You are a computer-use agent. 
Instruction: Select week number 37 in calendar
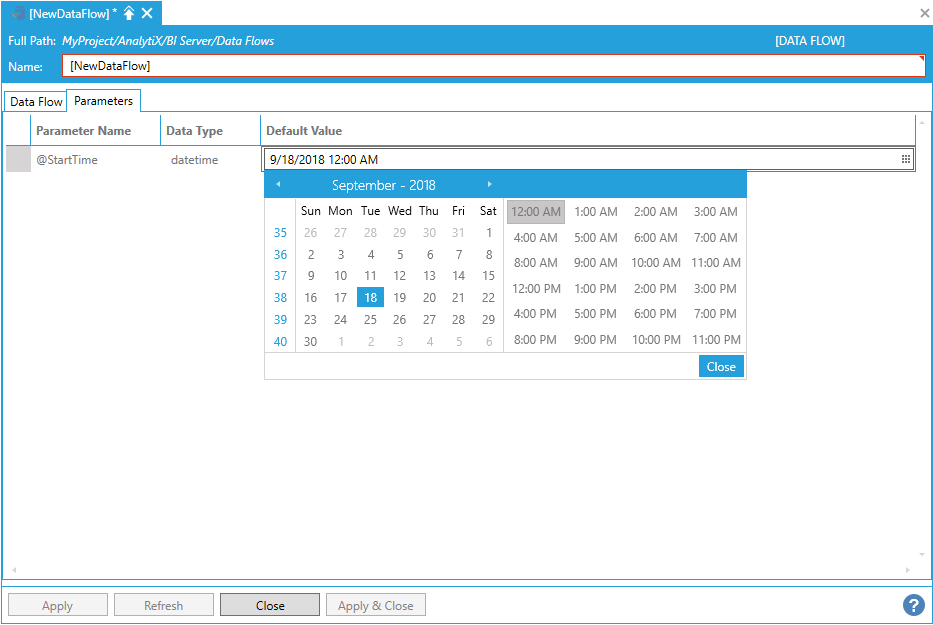coord(280,276)
